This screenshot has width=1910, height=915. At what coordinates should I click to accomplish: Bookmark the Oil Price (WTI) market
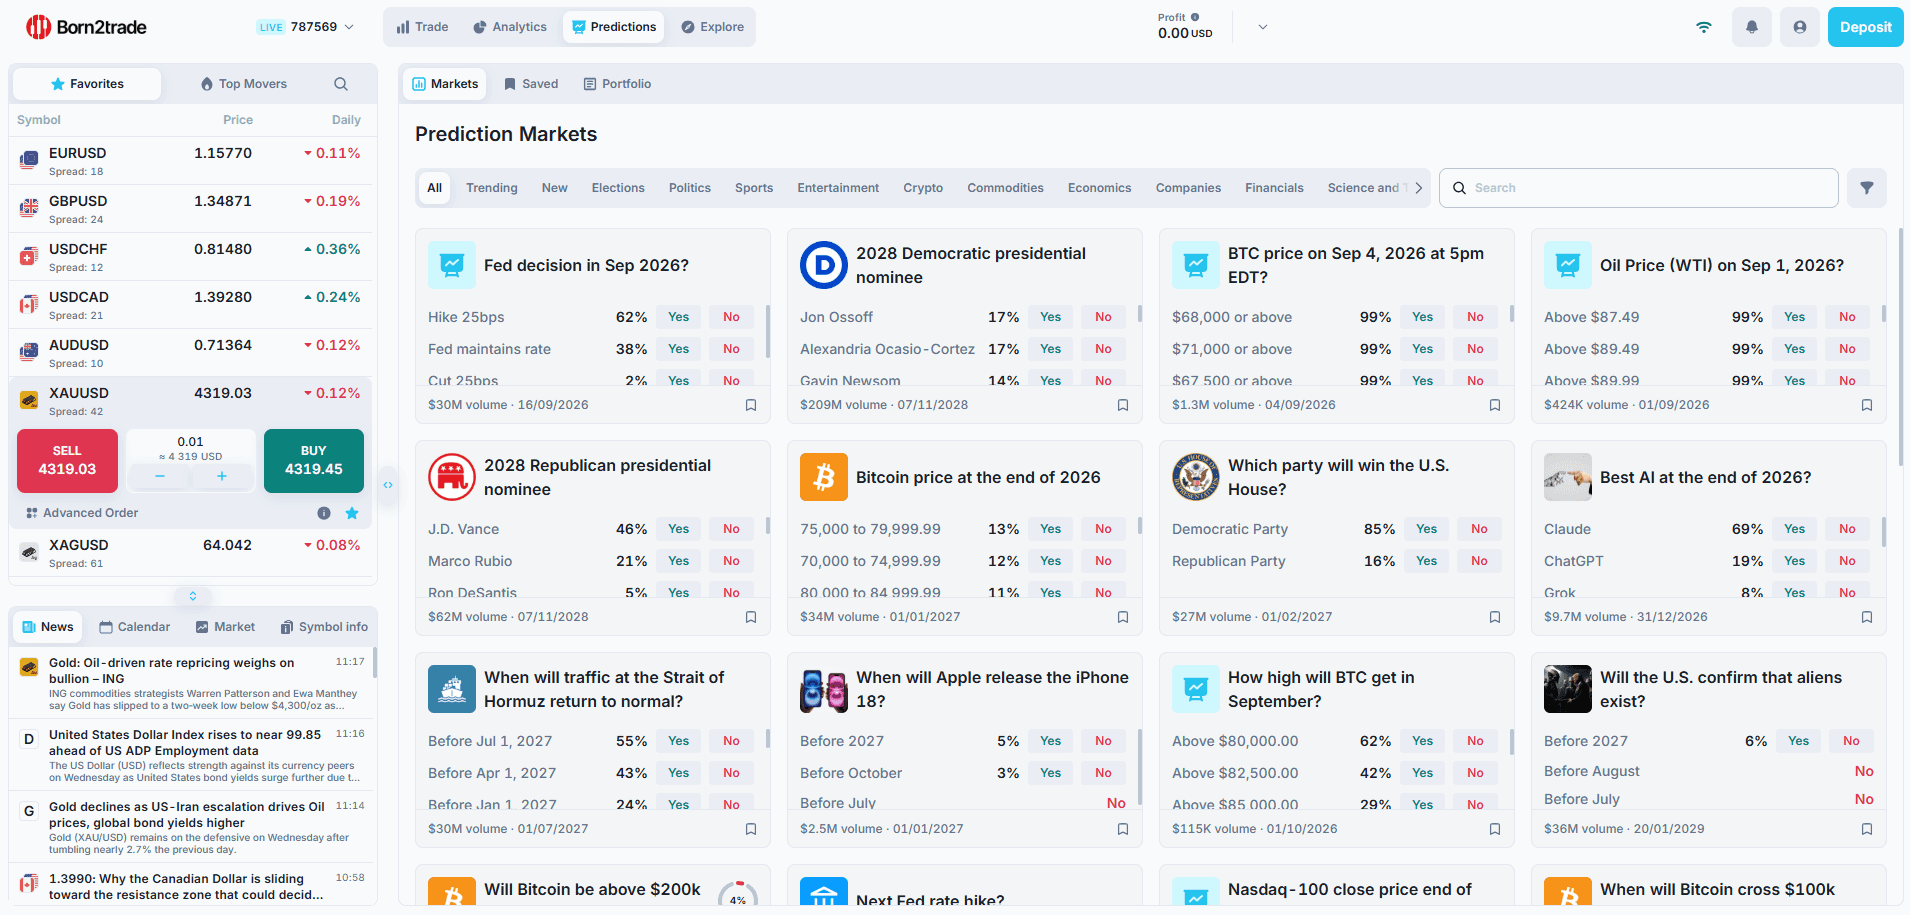1867,405
